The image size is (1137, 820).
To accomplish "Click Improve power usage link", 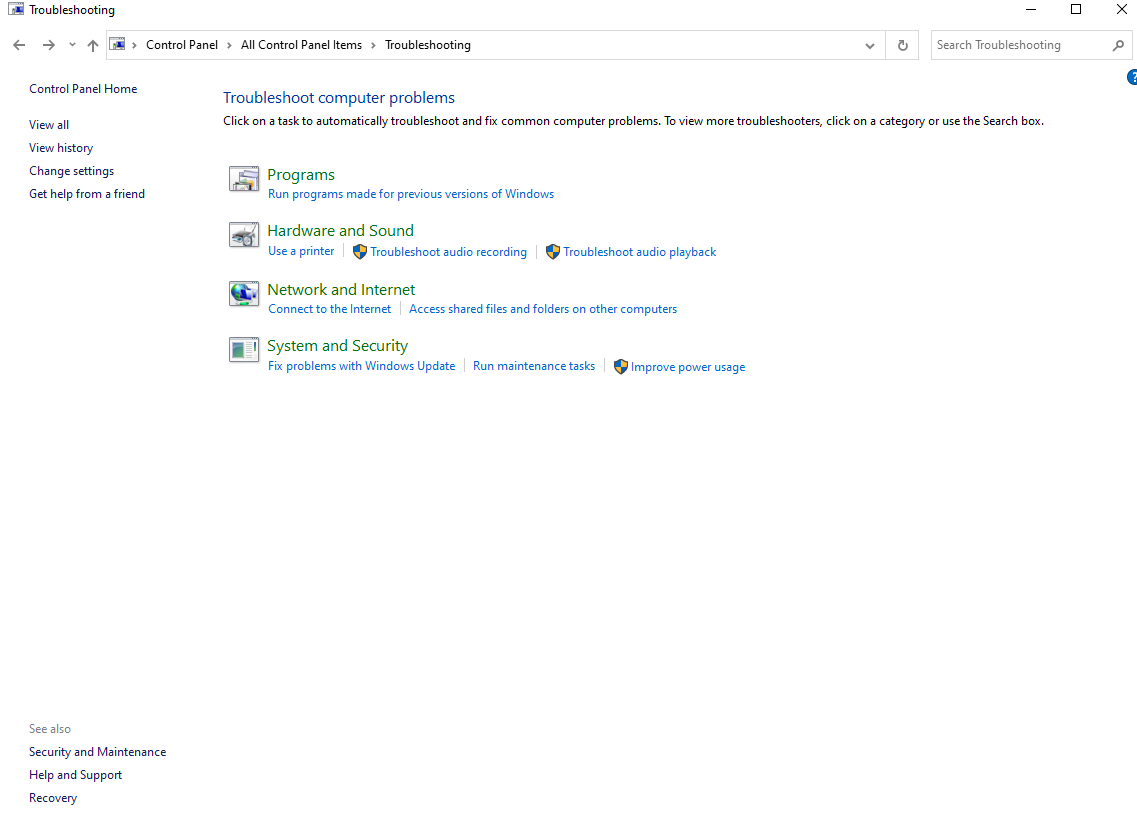I will coord(688,367).
